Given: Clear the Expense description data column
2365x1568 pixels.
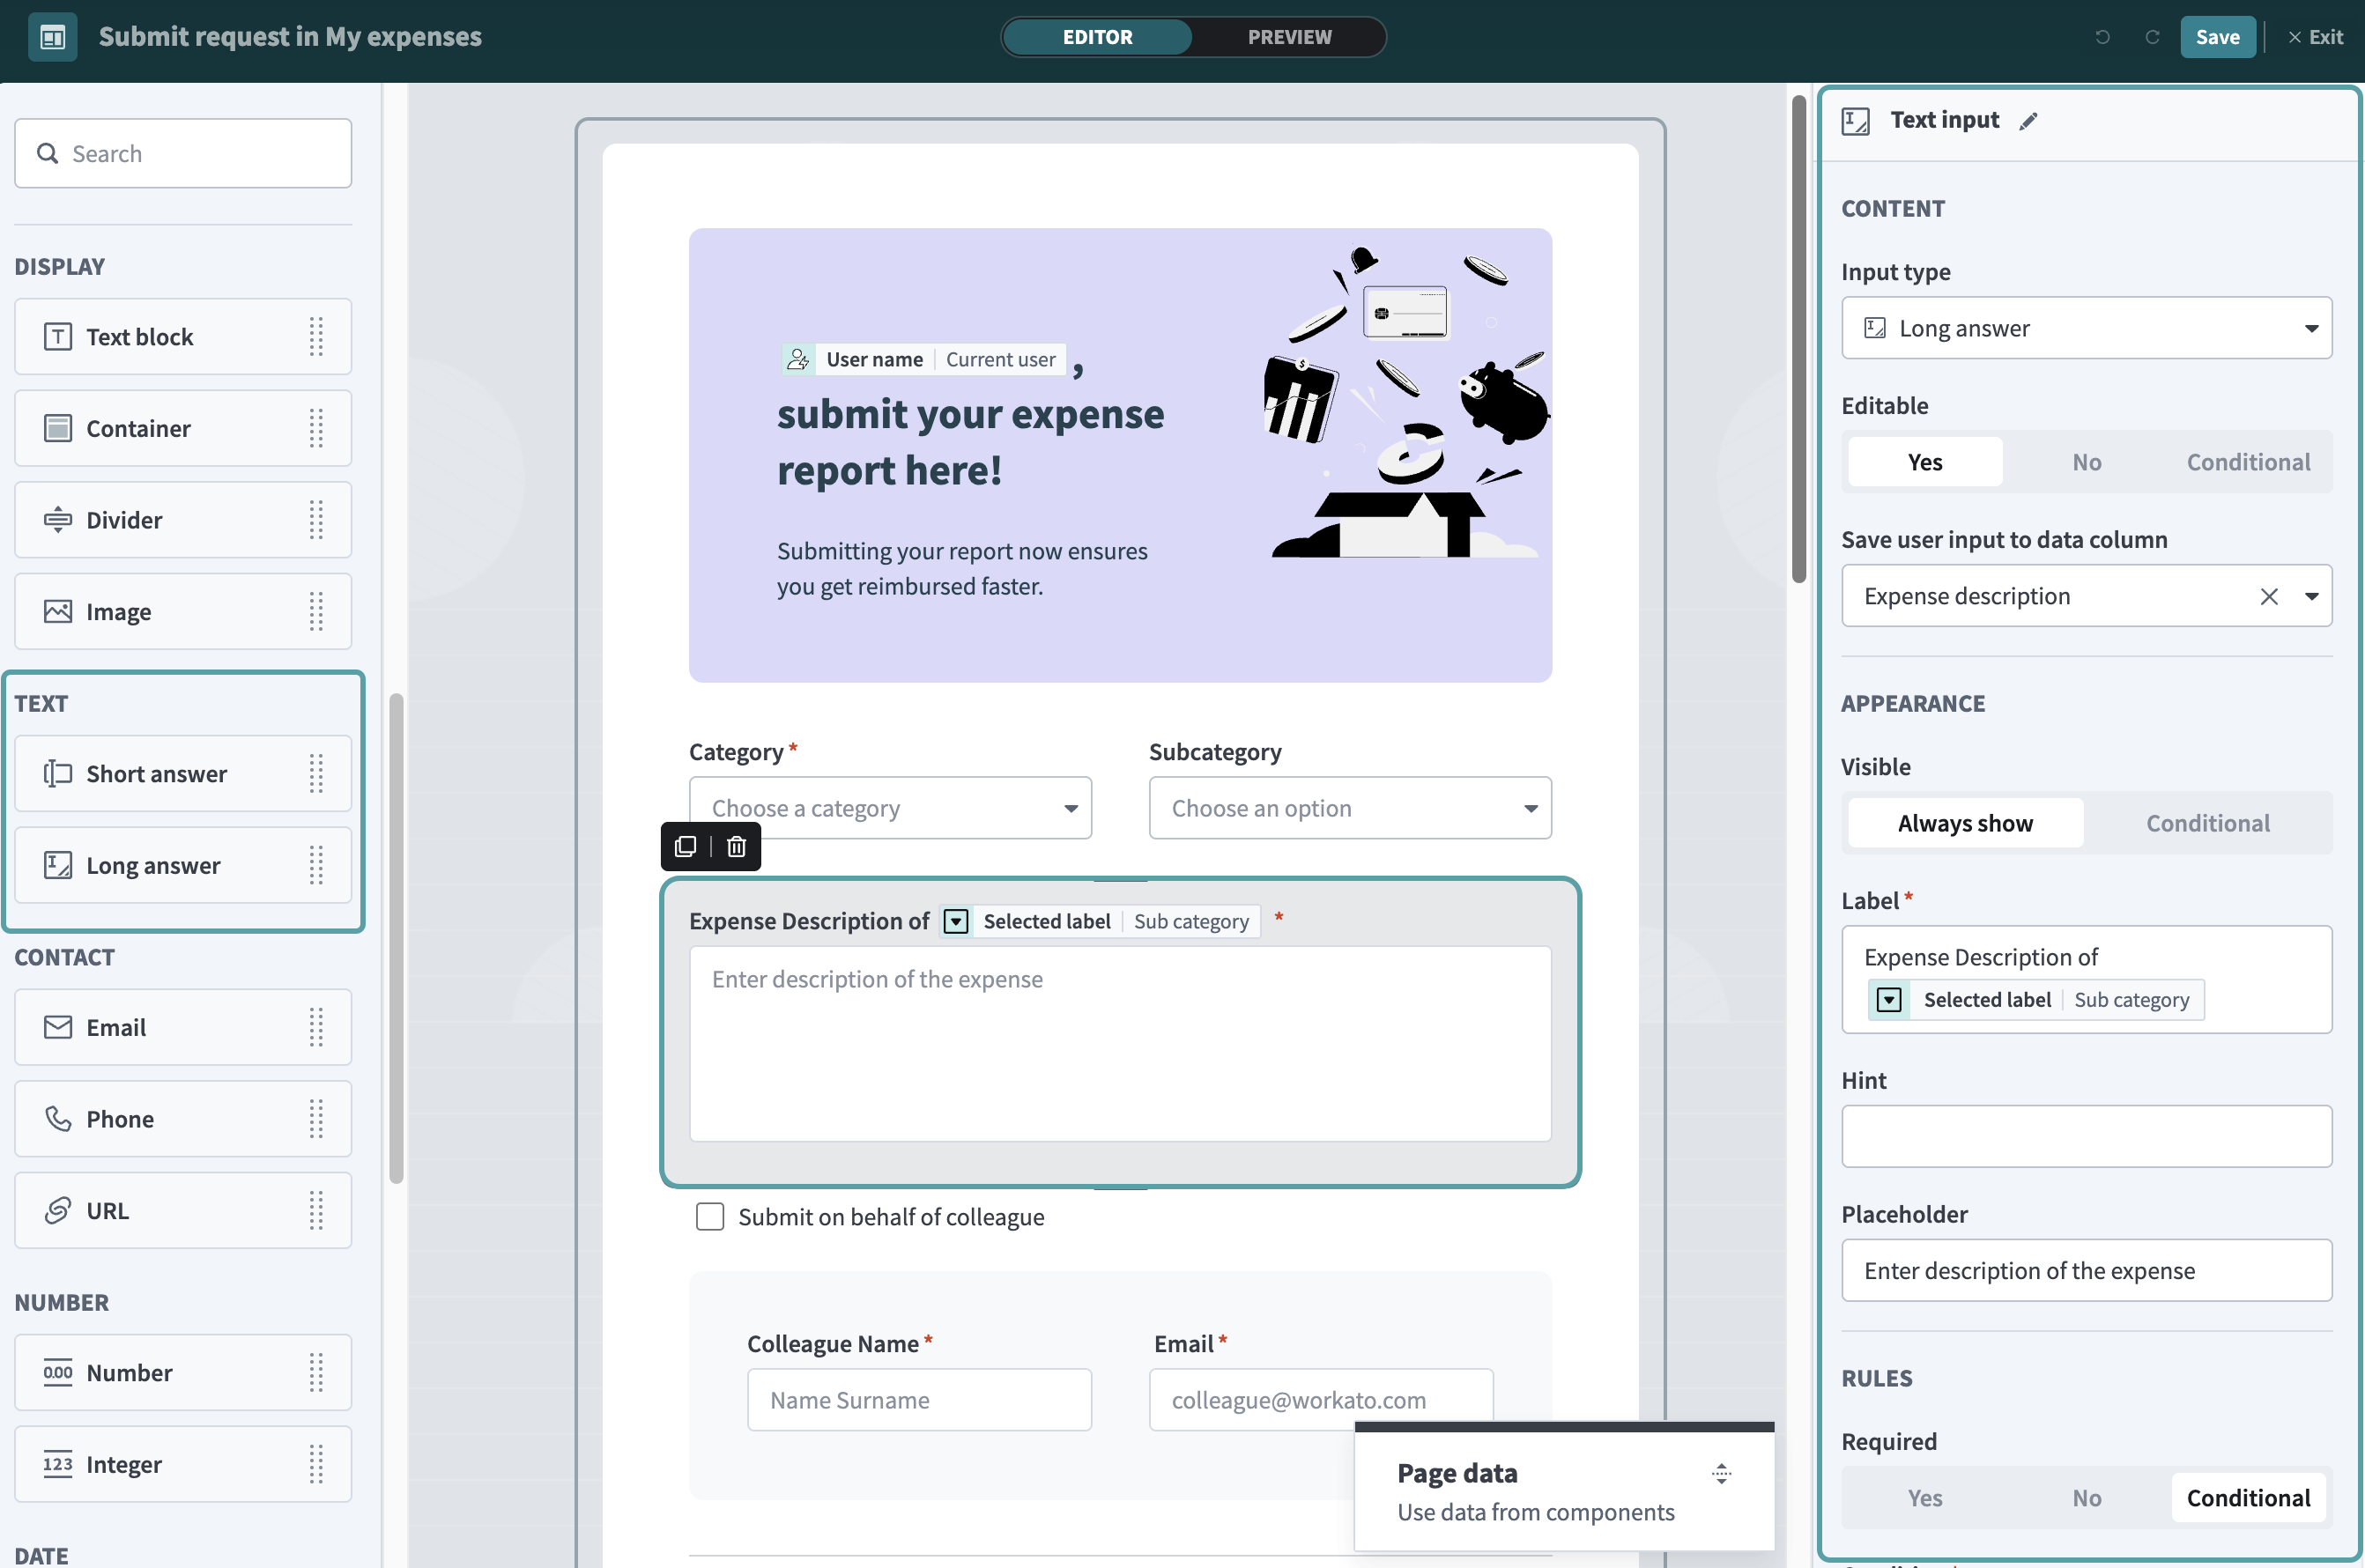Looking at the screenshot, I should click(x=2268, y=596).
